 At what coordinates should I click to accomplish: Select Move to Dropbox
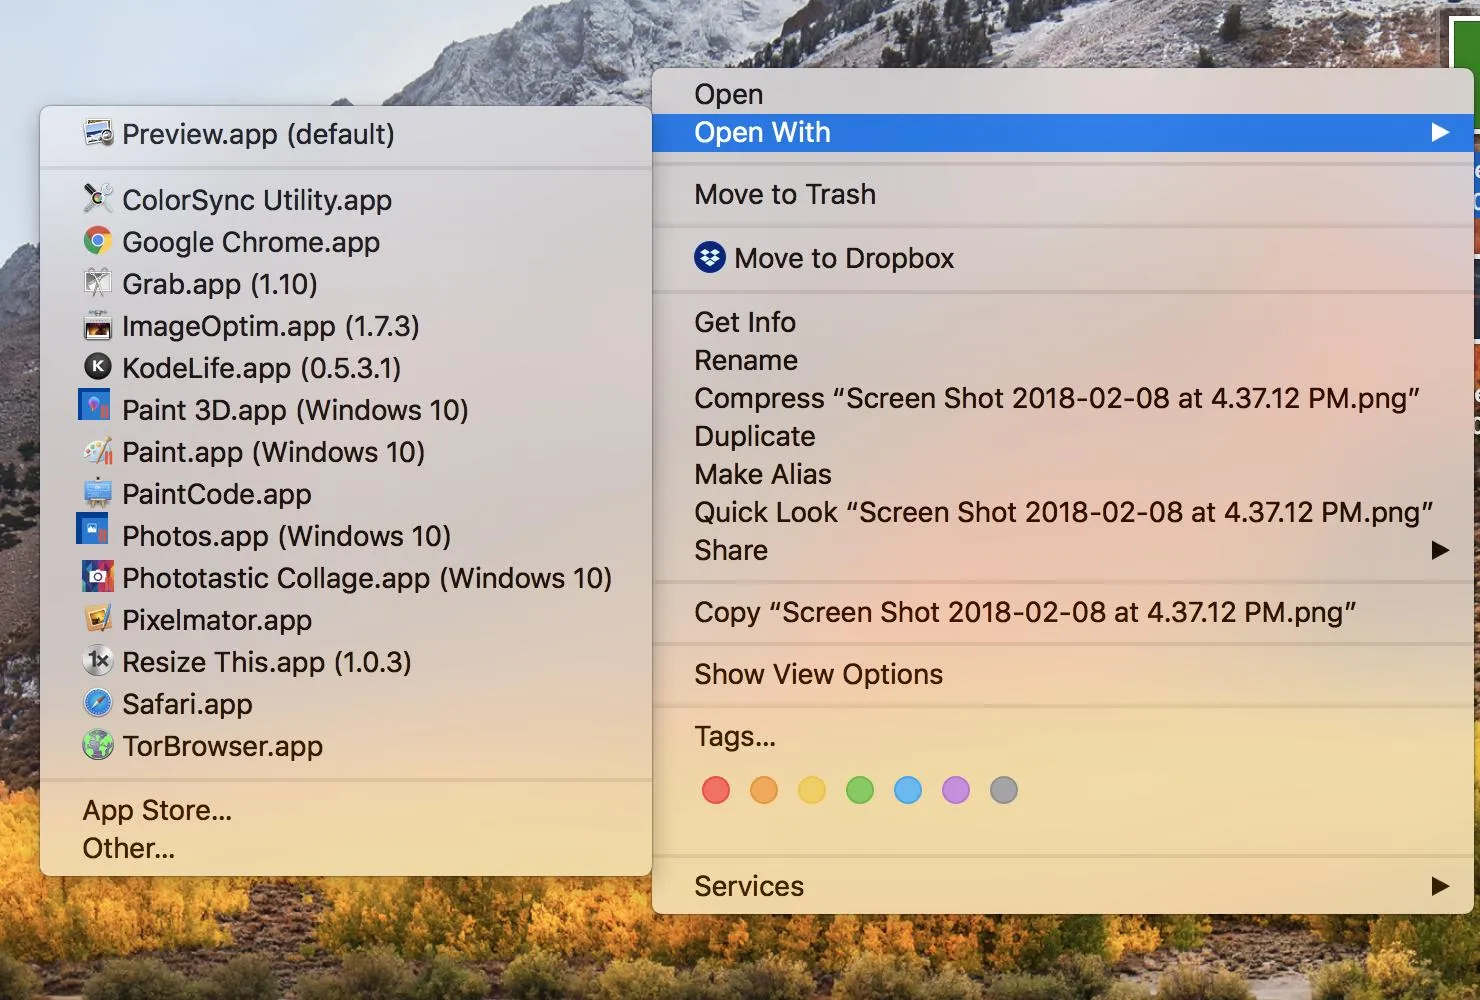[1063, 258]
